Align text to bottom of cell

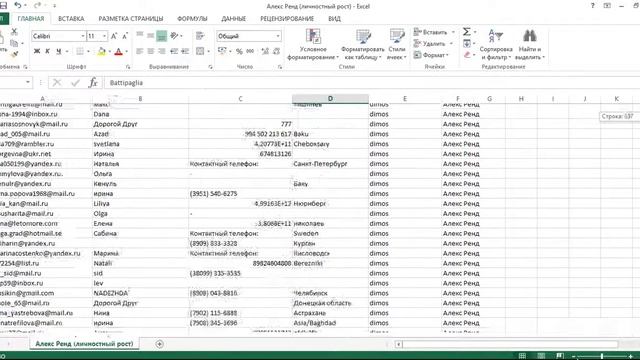pos(162,36)
